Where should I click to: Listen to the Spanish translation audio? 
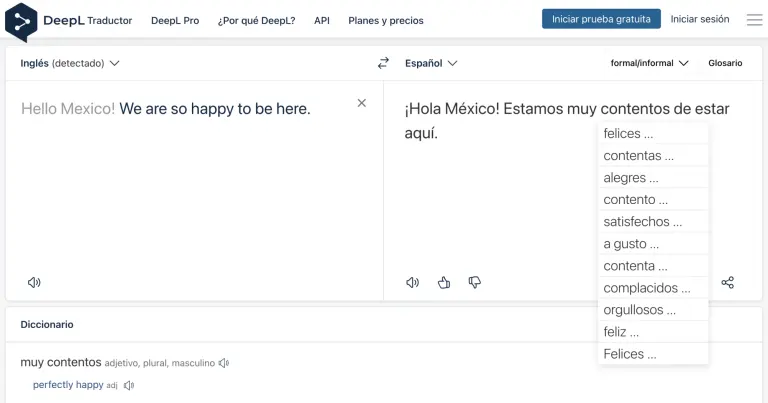[412, 282]
